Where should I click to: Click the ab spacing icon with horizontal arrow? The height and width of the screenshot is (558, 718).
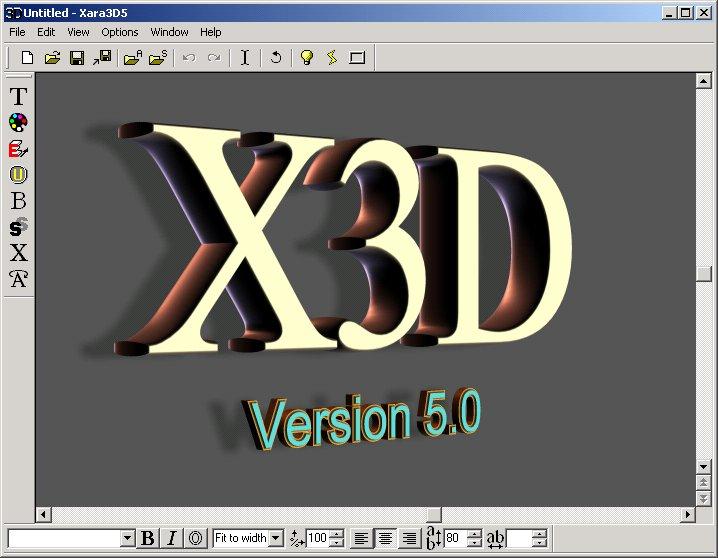[495, 539]
